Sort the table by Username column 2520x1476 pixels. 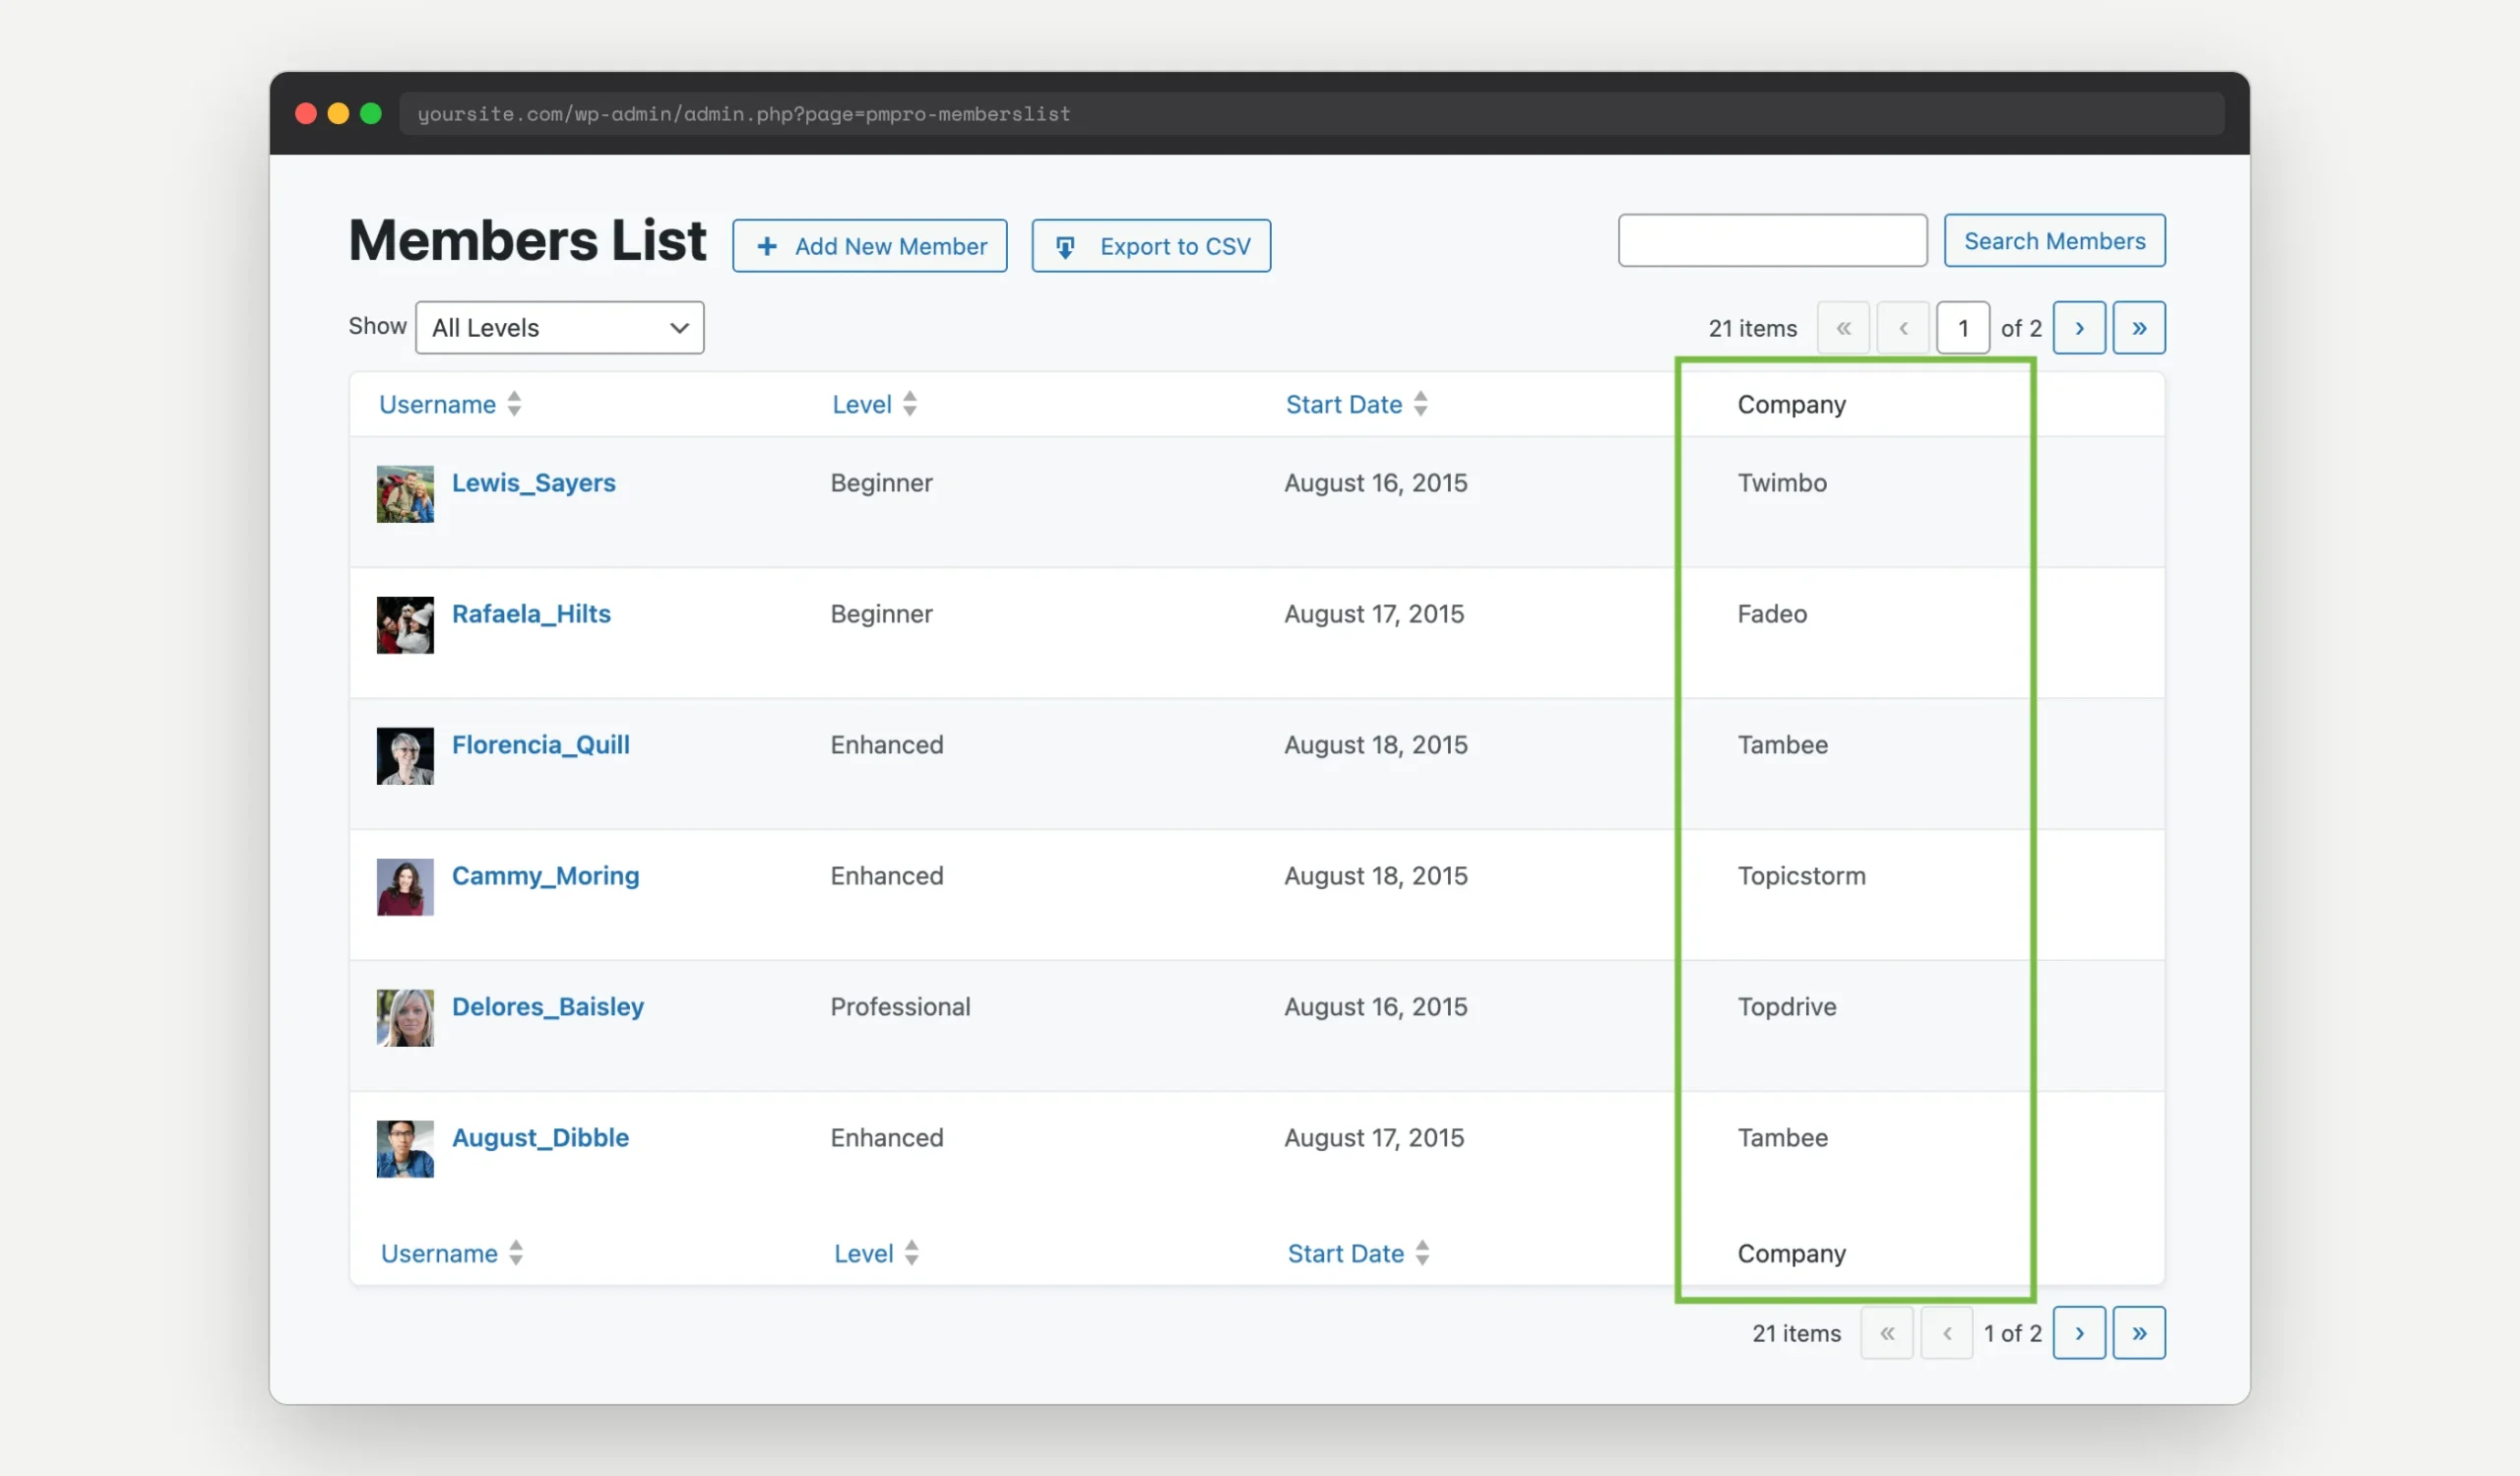pos(438,404)
